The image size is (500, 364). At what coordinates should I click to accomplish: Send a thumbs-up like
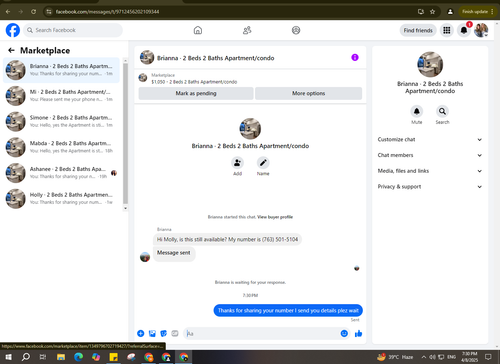click(358, 333)
